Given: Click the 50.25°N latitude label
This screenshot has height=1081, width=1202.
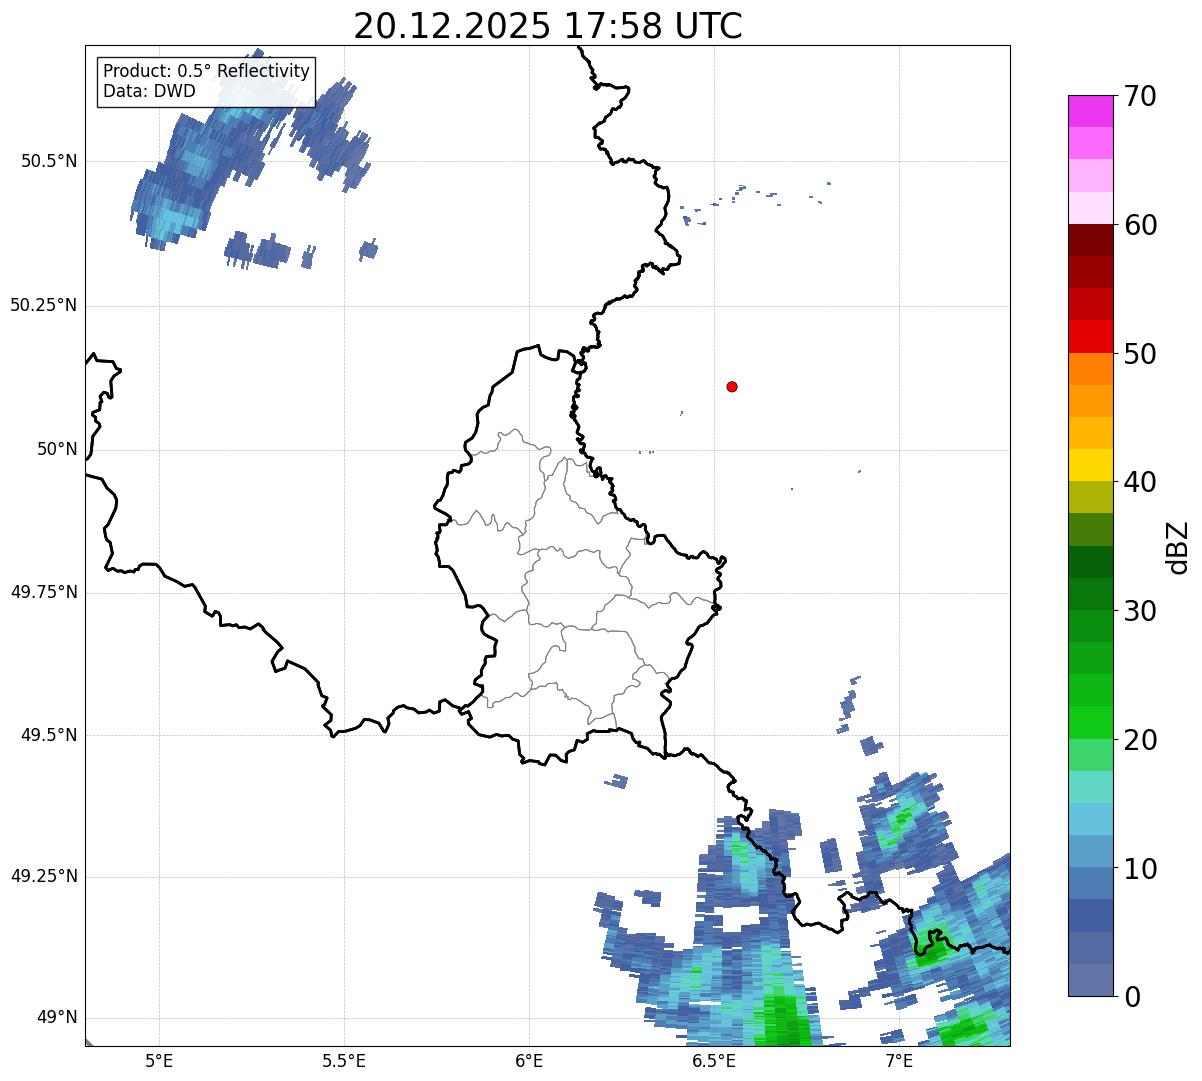Looking at the screenshot, I should tap(43, 305).
